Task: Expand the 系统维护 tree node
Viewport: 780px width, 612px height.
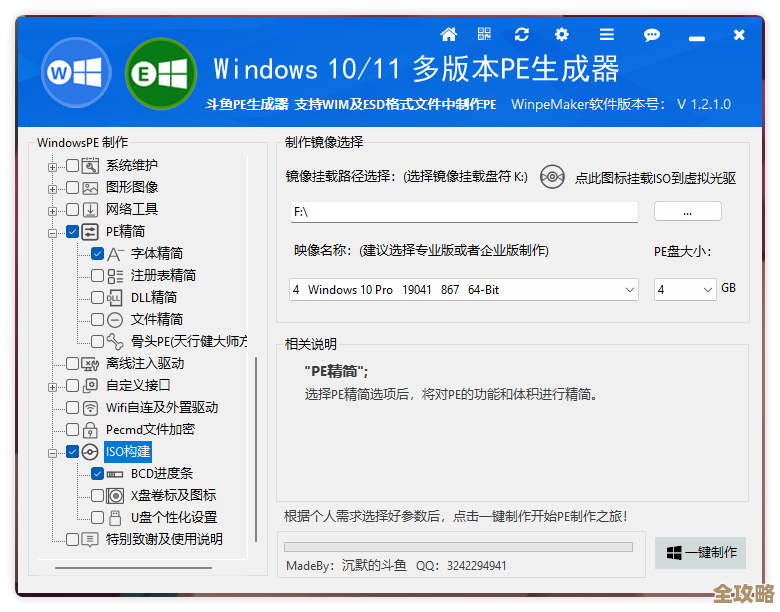Action: 52,167
